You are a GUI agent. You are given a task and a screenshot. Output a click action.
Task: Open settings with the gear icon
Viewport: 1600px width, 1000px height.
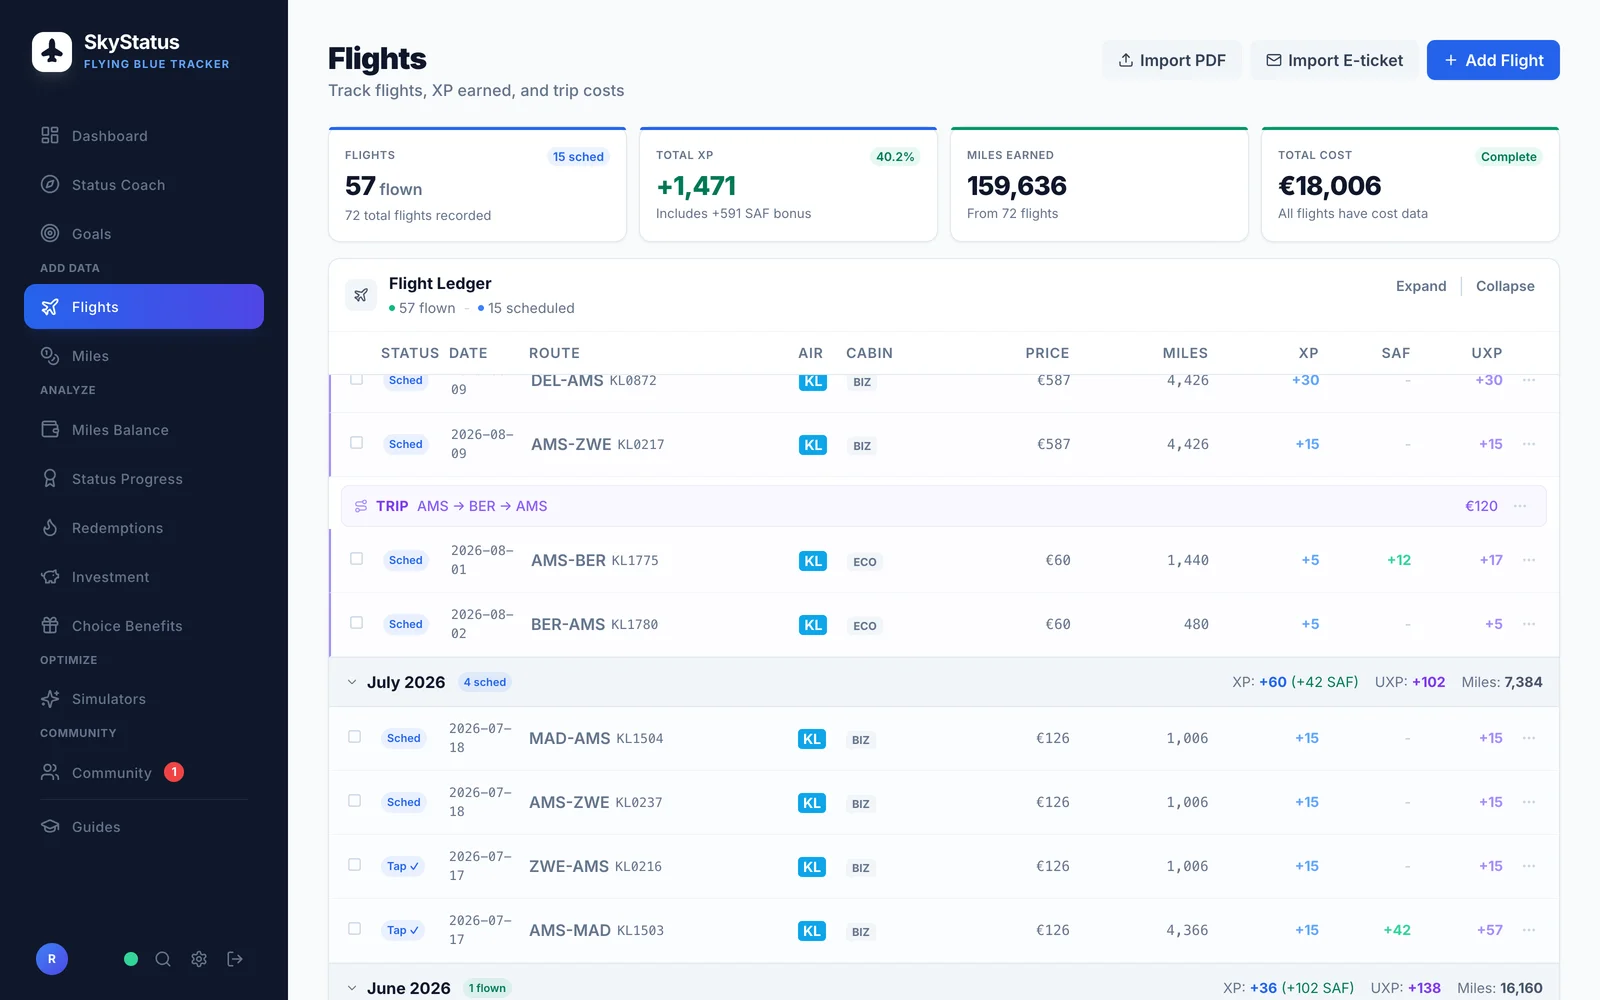tap(199, 959)
